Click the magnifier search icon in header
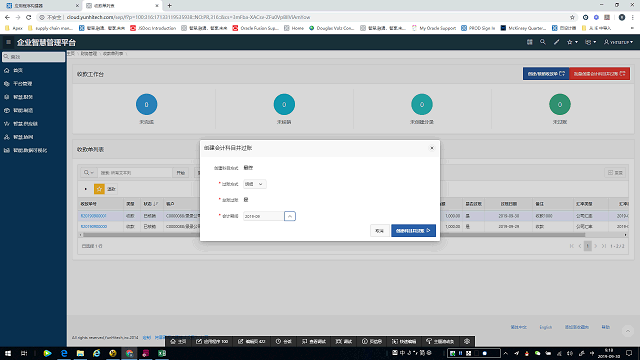The image size is (640, 360). point(542,42)
